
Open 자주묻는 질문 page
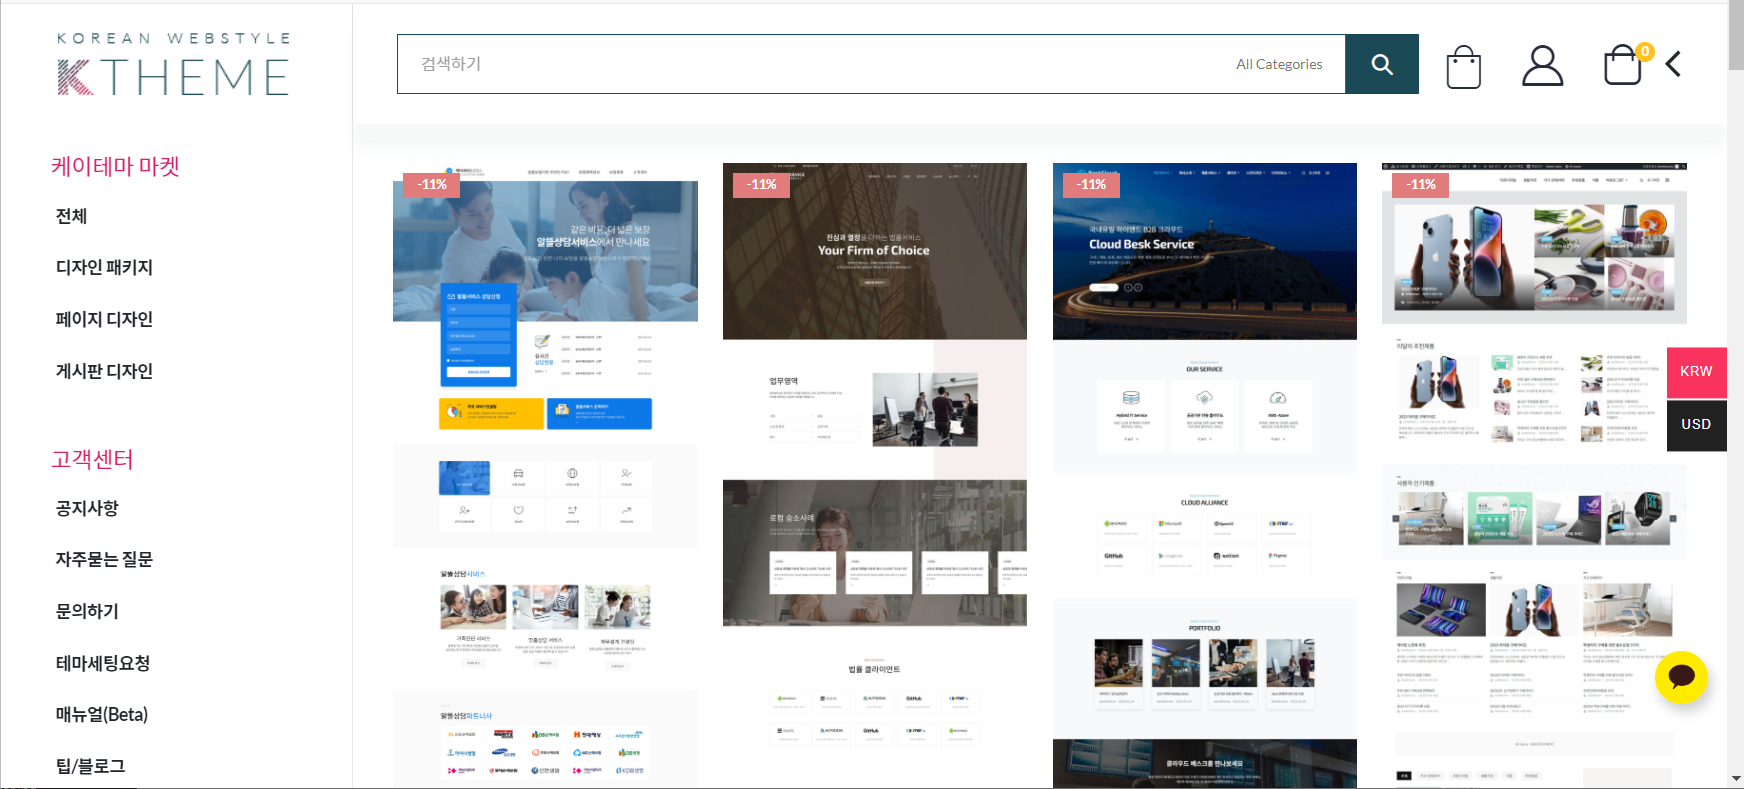104,560
